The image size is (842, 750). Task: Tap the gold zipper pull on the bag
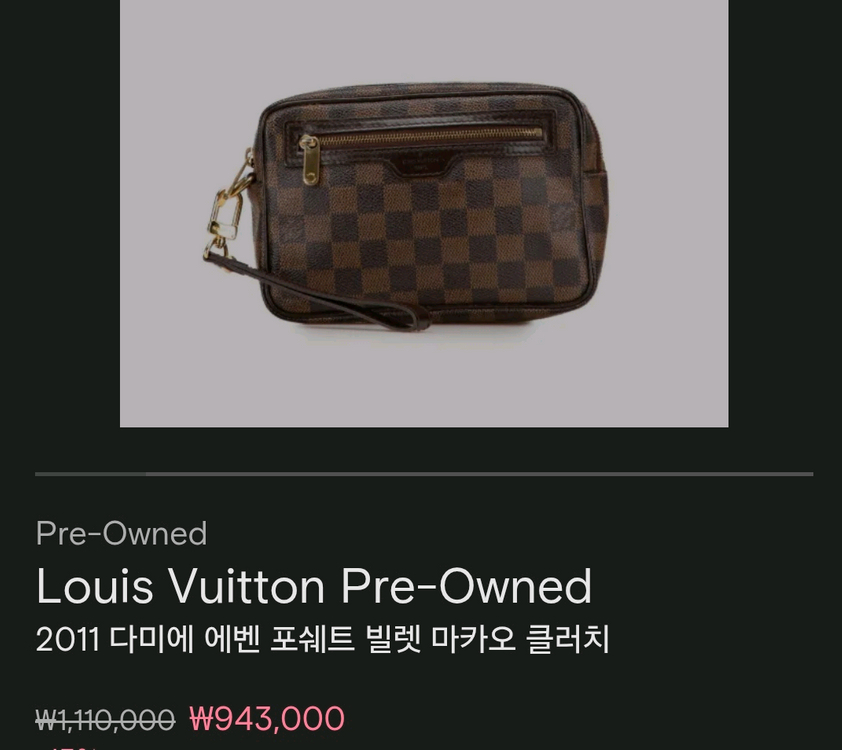(309, 161)
